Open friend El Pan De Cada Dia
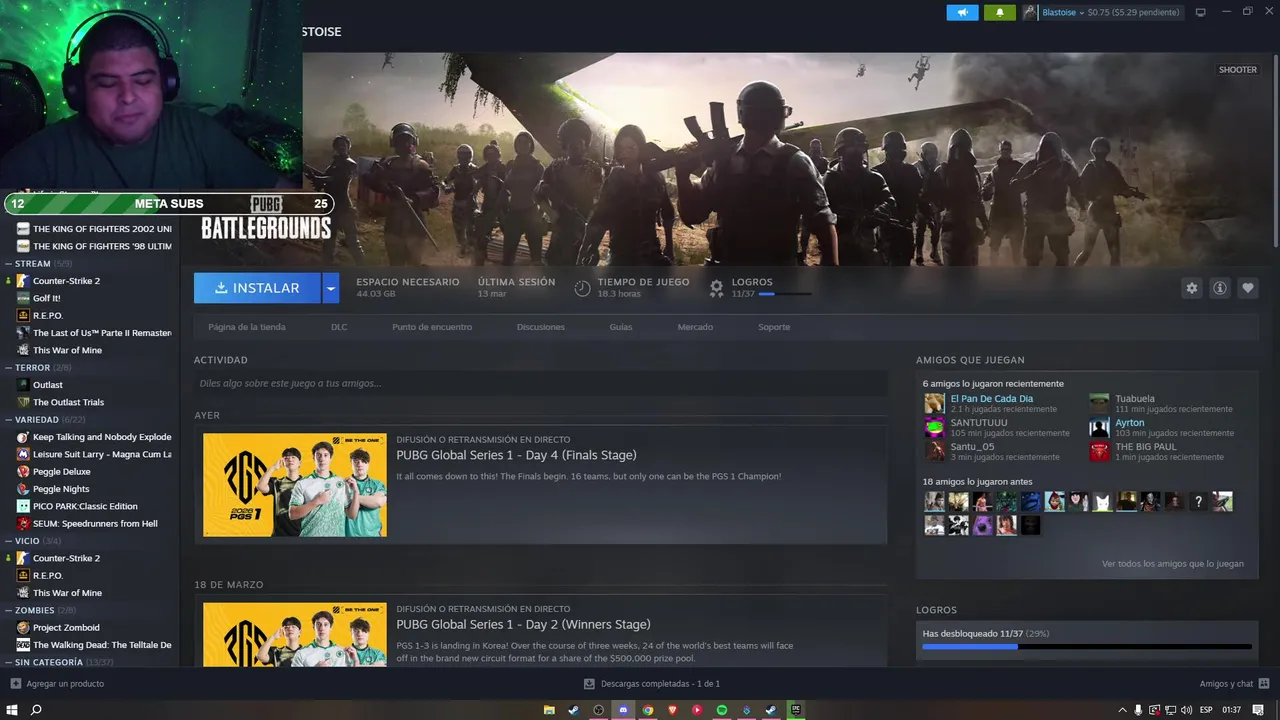 point(992,398)
